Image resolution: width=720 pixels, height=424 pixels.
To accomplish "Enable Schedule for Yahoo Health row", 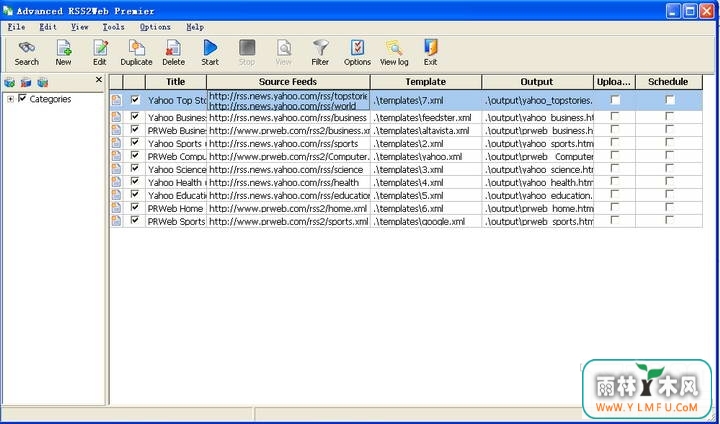I will [670, 181].
